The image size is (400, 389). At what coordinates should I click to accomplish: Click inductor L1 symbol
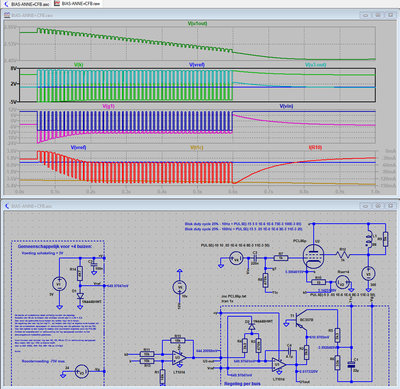[368, 239]
